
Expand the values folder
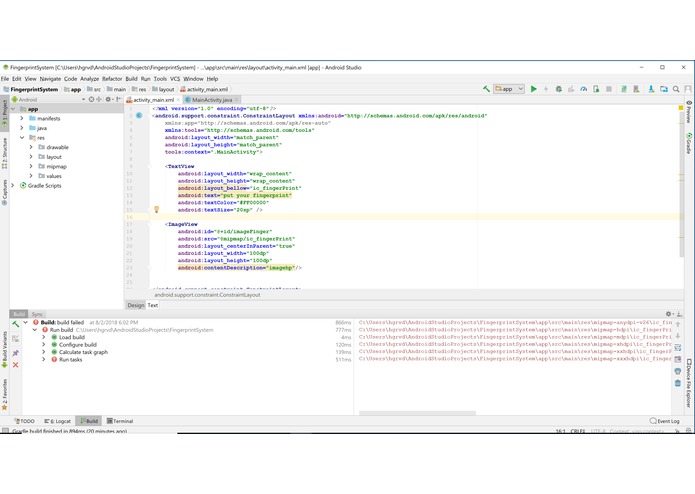(x=31, y=176)
